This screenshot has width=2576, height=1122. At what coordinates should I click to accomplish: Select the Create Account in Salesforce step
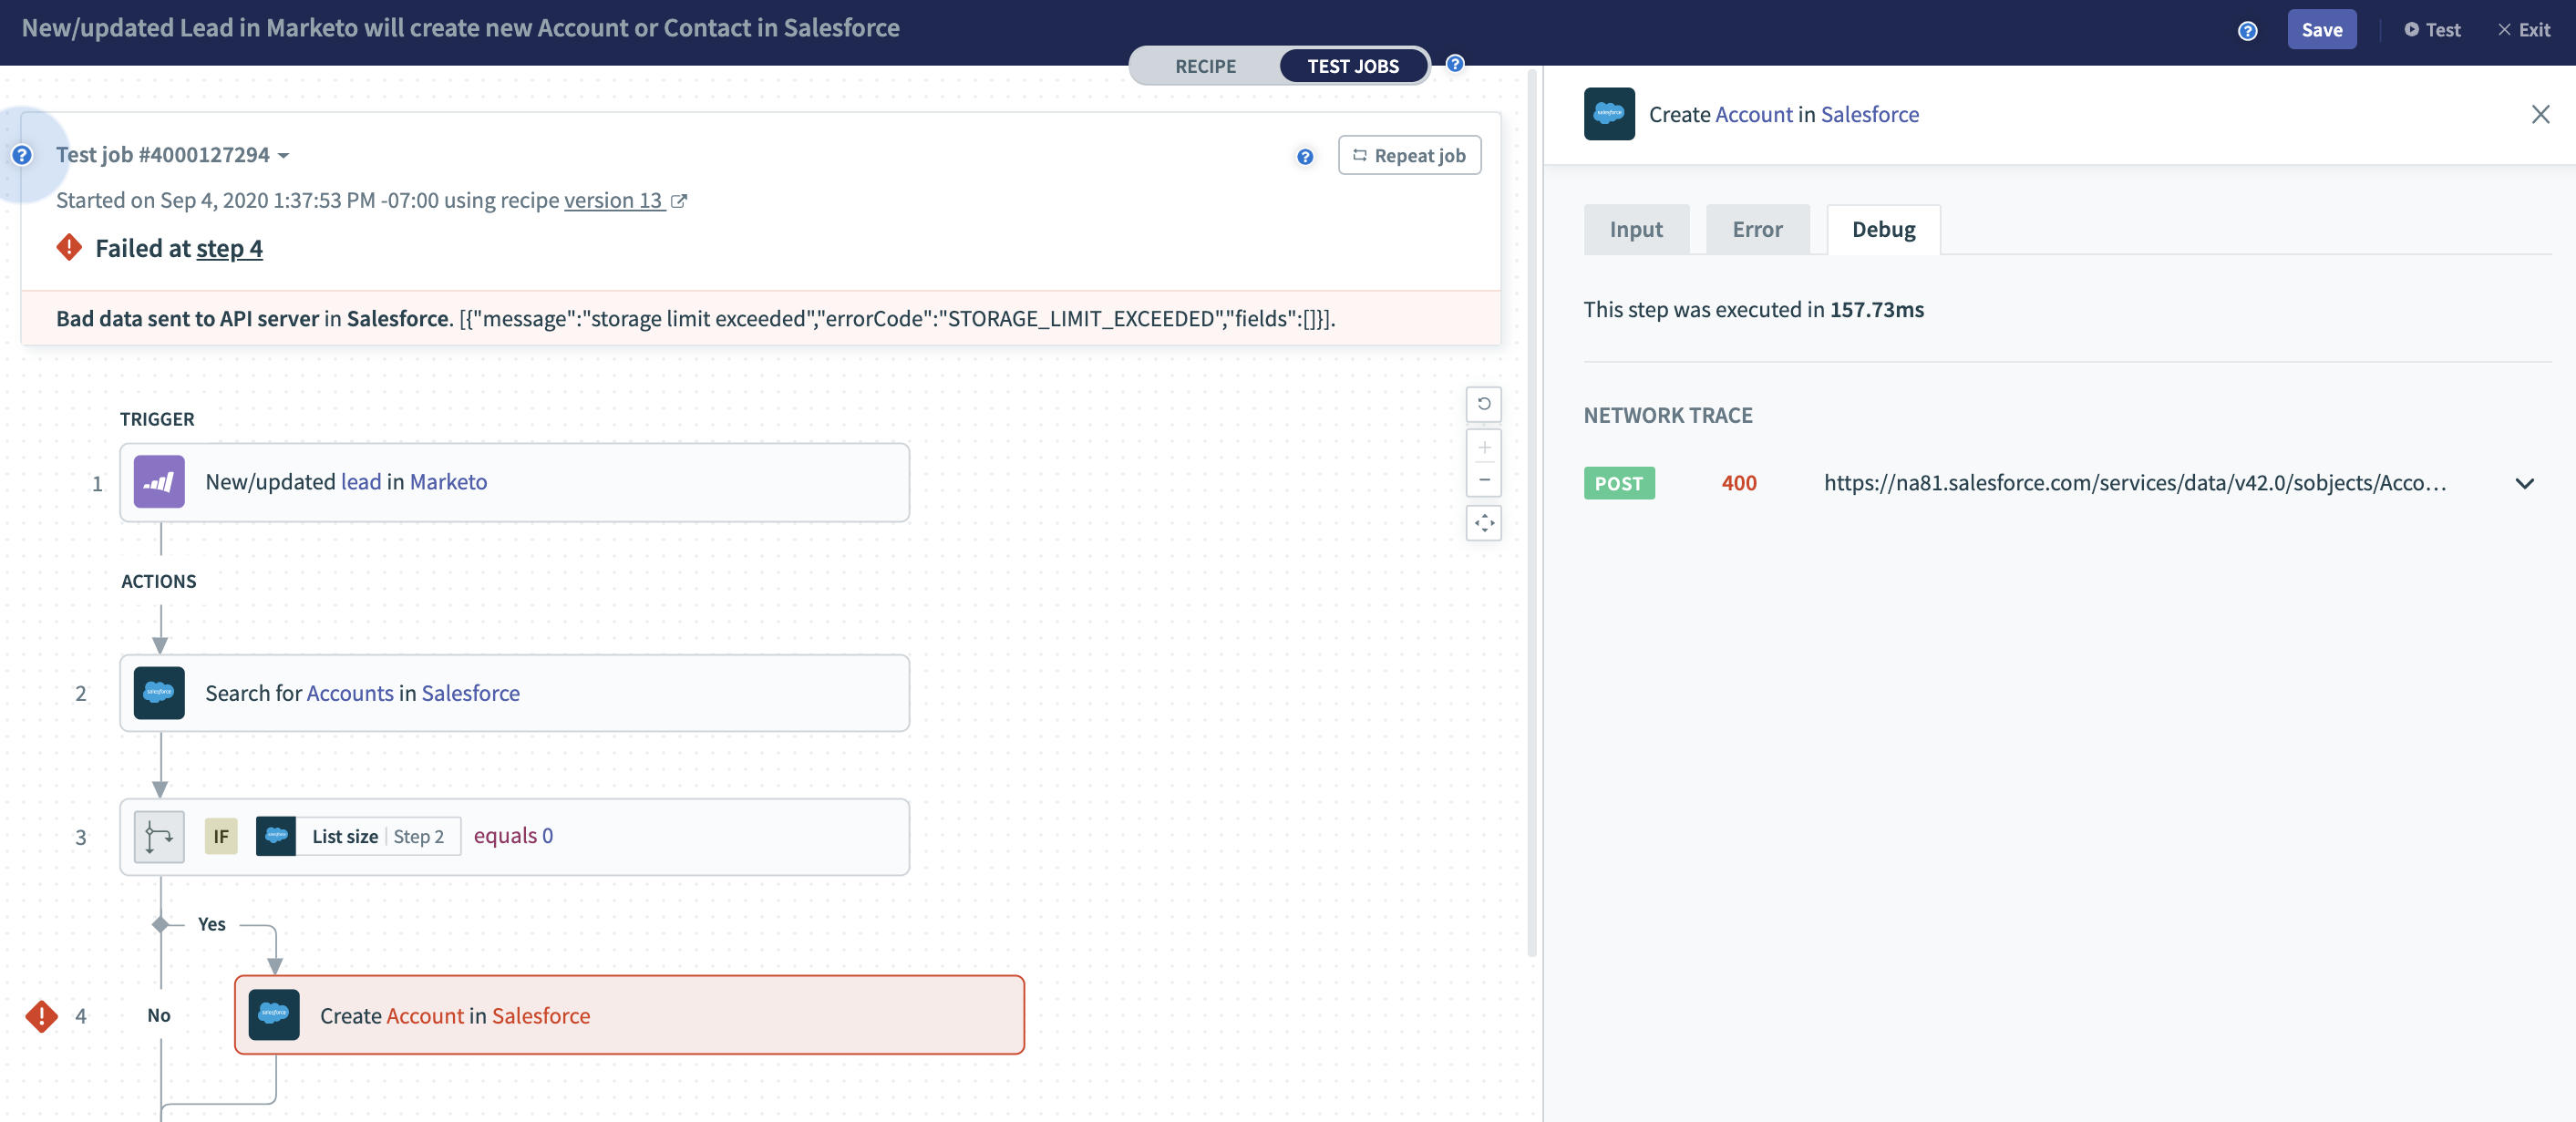[x=628, y=1015]
